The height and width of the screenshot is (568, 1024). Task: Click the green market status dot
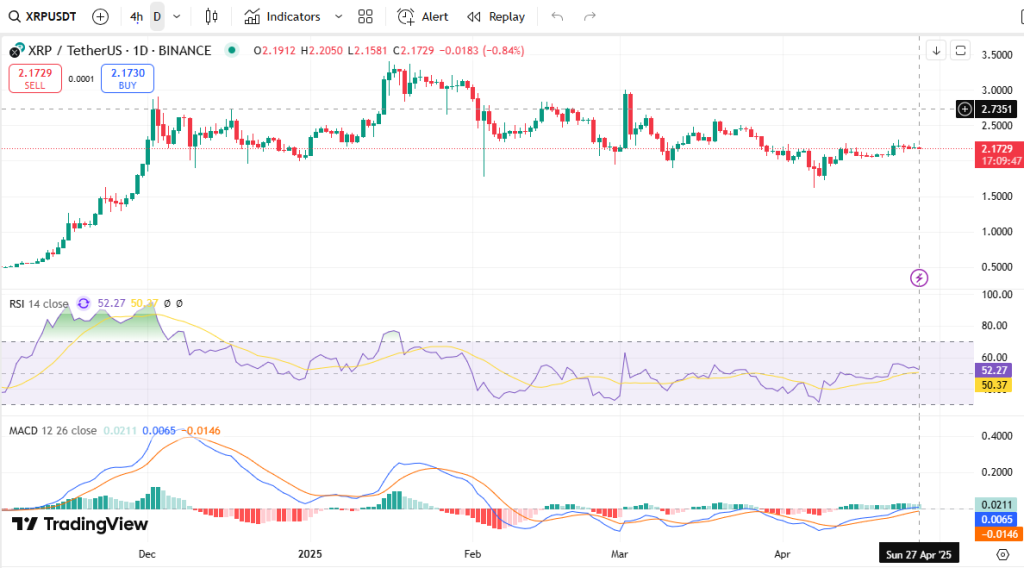231,50
